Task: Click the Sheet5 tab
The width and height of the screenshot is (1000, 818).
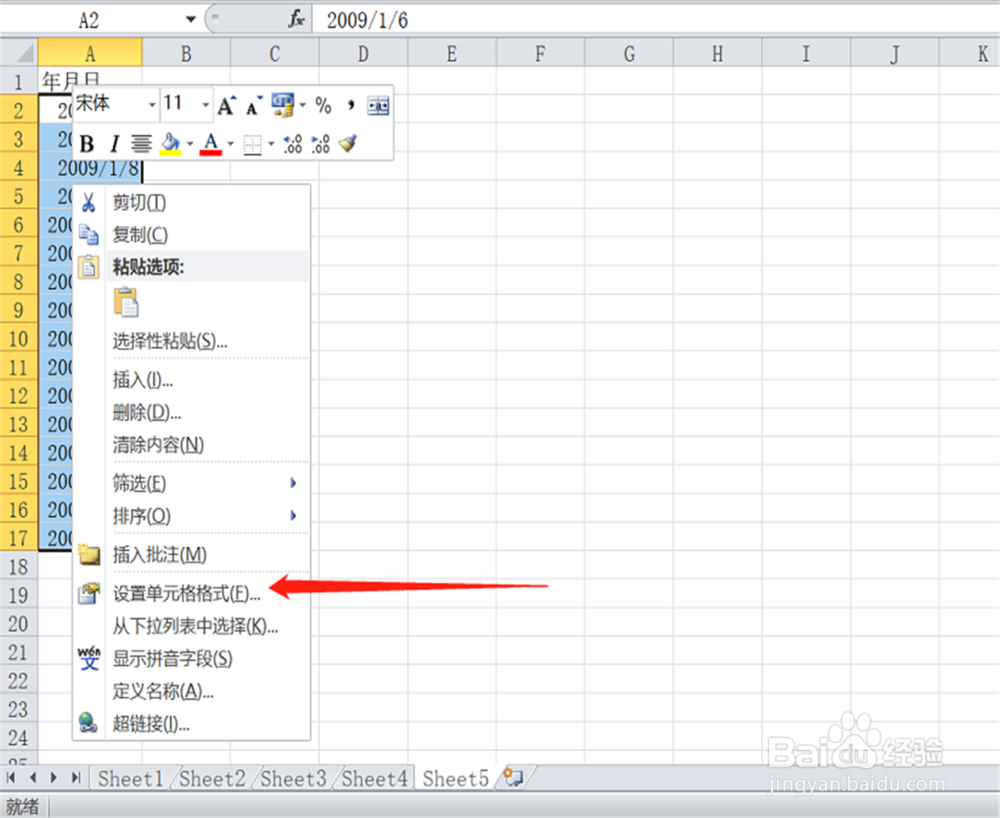Action: click(455, 778)
